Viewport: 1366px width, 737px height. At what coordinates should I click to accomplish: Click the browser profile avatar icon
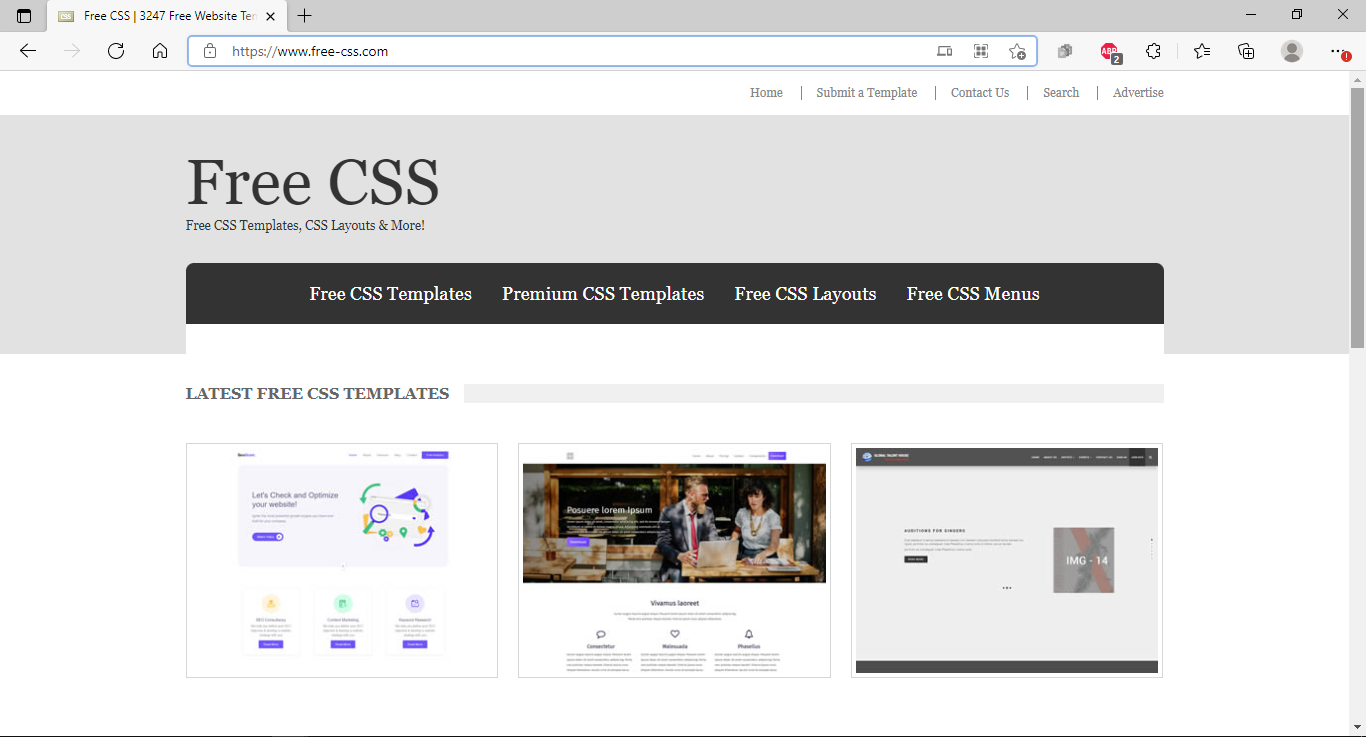[1292, 51]
